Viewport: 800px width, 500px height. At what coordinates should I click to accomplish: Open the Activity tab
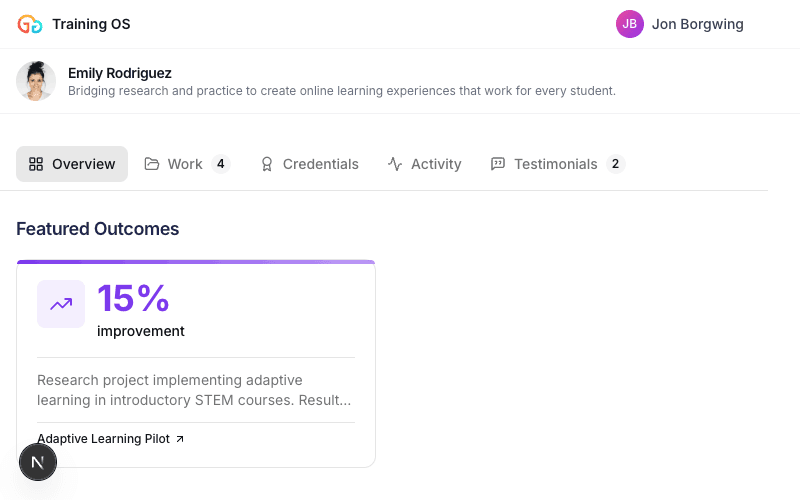[436, 164]
